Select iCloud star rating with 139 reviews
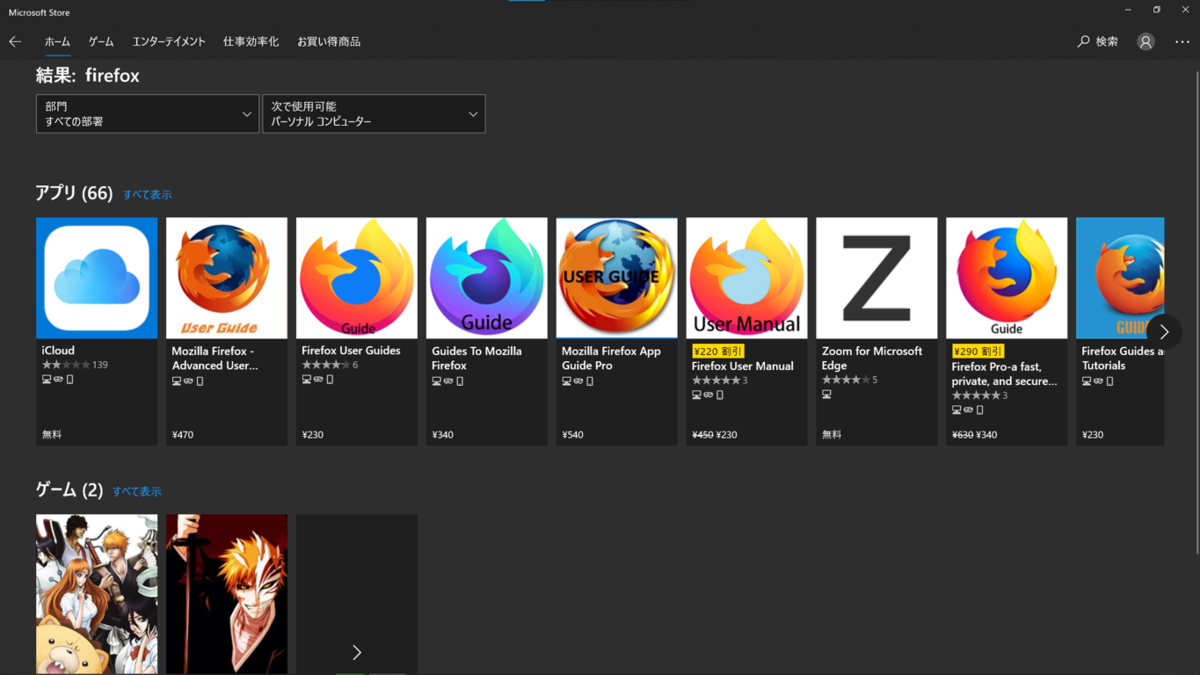Image resolution: width=1200 pixels, height=675 pixels. pos(75,365)
